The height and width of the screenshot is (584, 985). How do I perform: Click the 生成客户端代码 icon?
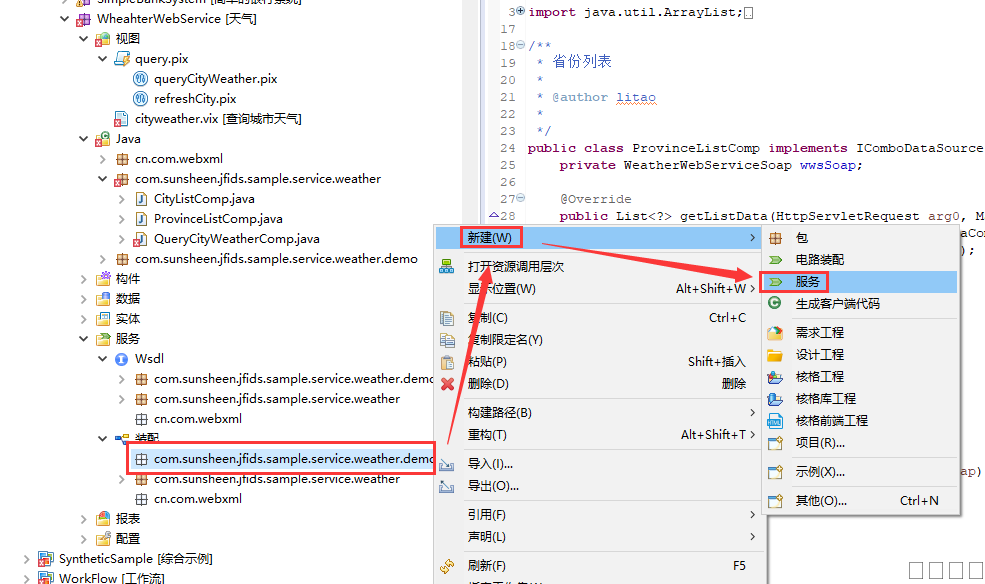click(775, 304)
